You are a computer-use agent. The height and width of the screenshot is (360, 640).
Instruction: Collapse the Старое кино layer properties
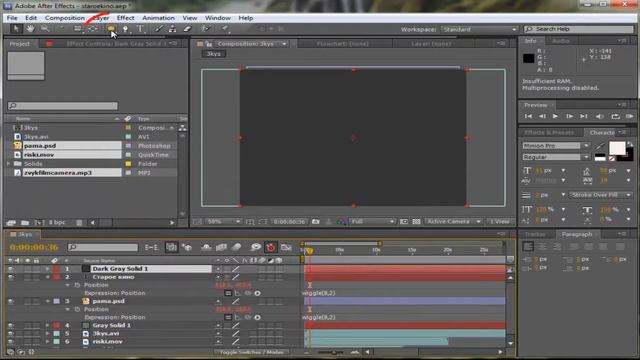[x=47, y=277]
